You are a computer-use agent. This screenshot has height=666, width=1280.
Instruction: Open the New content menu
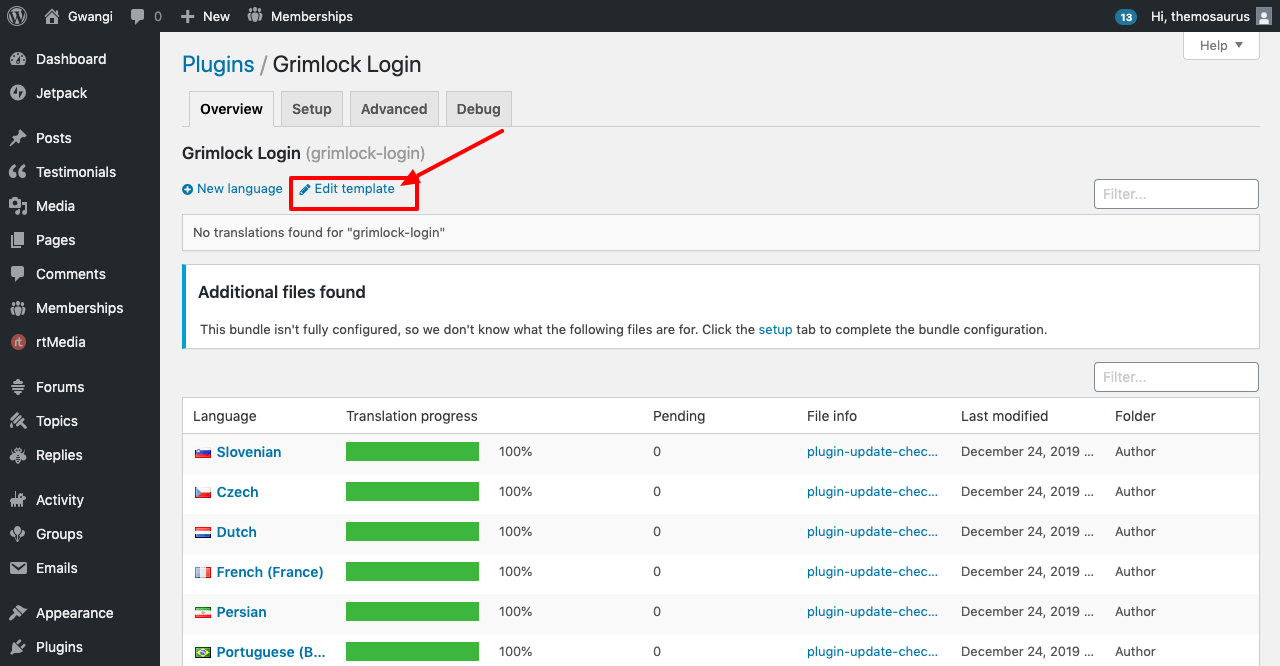(205, 16)
